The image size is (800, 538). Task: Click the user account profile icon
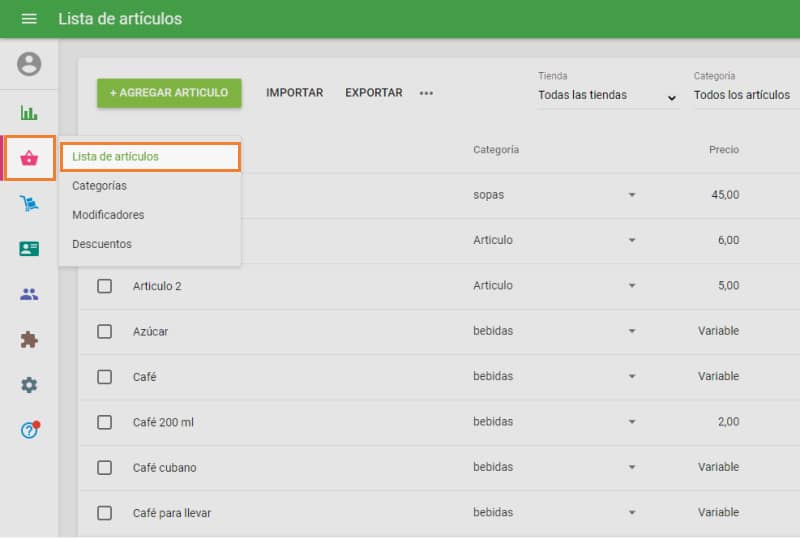click(x=29, y=65)
